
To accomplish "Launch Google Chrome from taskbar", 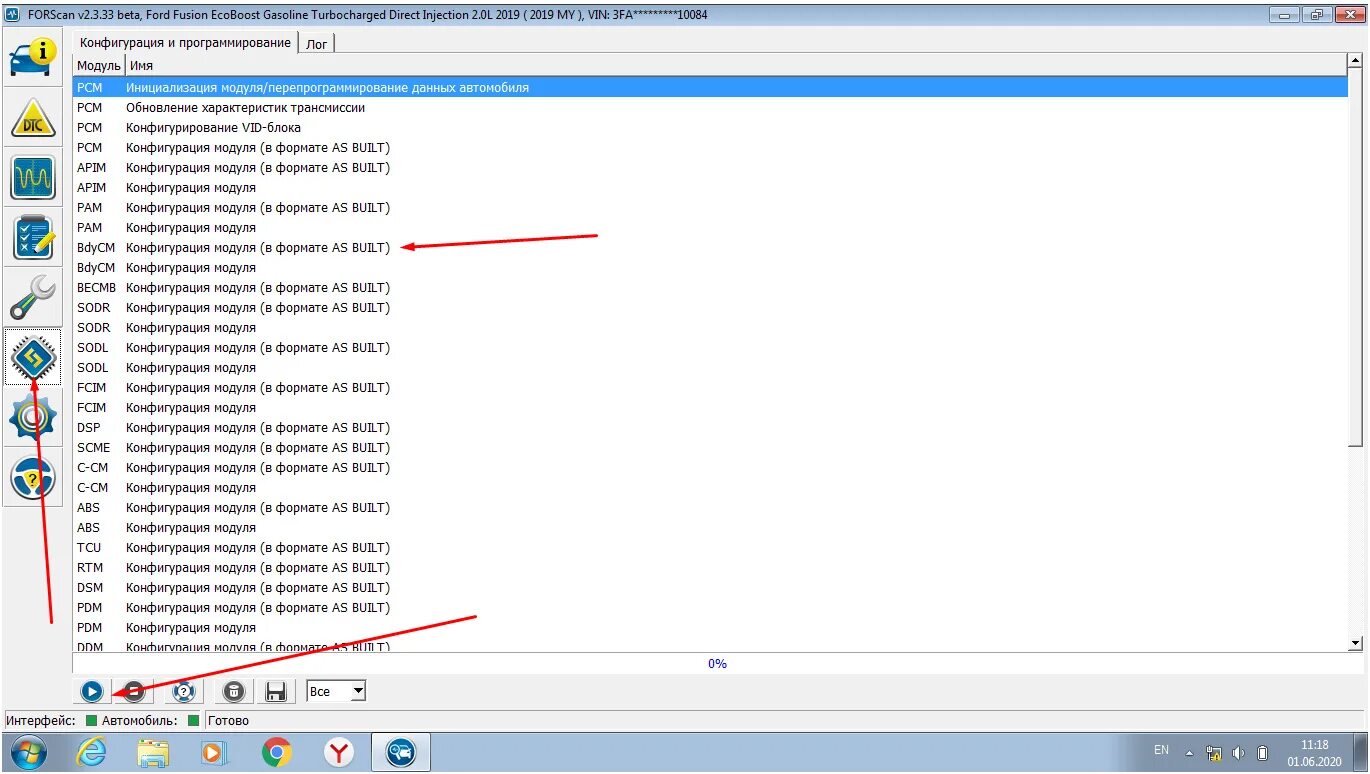I will click(x=277, y=752).
